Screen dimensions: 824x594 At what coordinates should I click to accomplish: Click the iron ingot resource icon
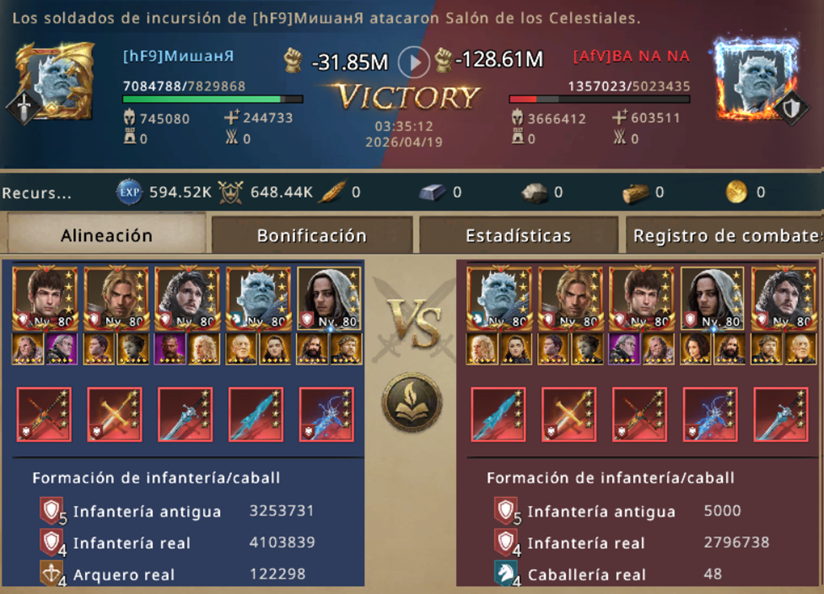[432, 192]
